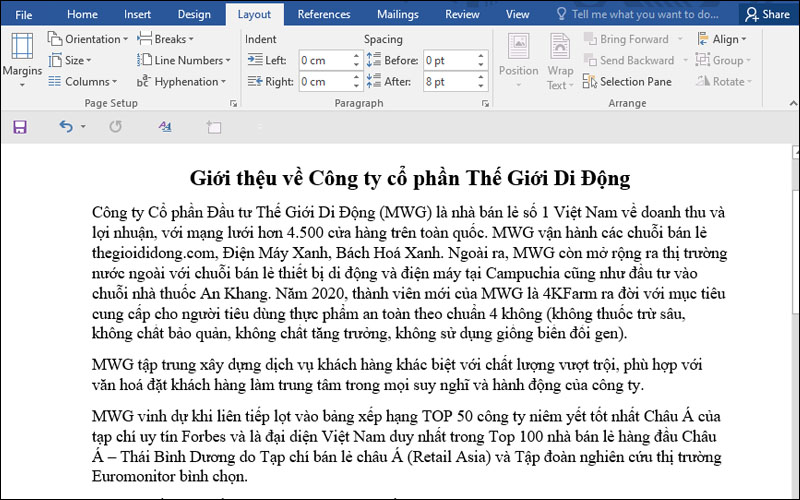The height and width of the screenshot is (500, 800).
Task: Click Bring Forward
Action: tap(627, 39)
